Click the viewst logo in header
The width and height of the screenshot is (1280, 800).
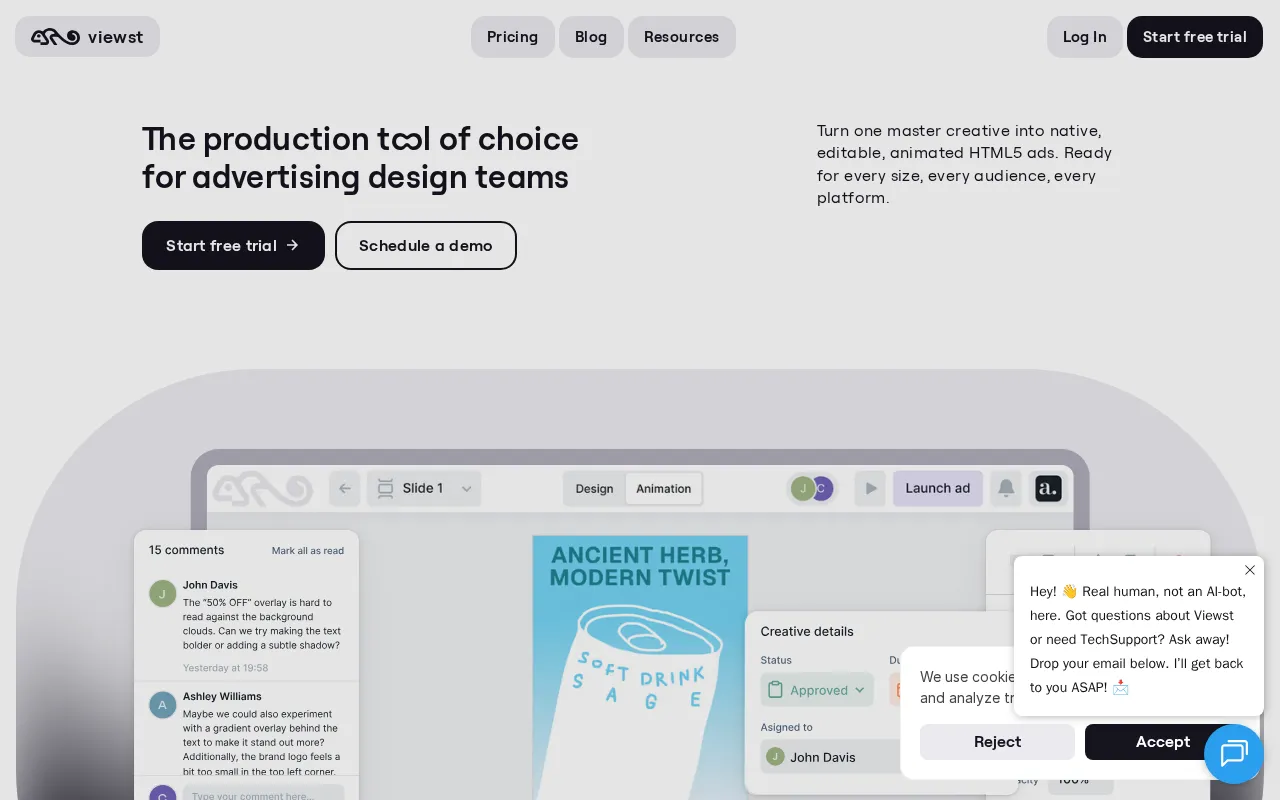pyautogui.click(x=87, y=37)
